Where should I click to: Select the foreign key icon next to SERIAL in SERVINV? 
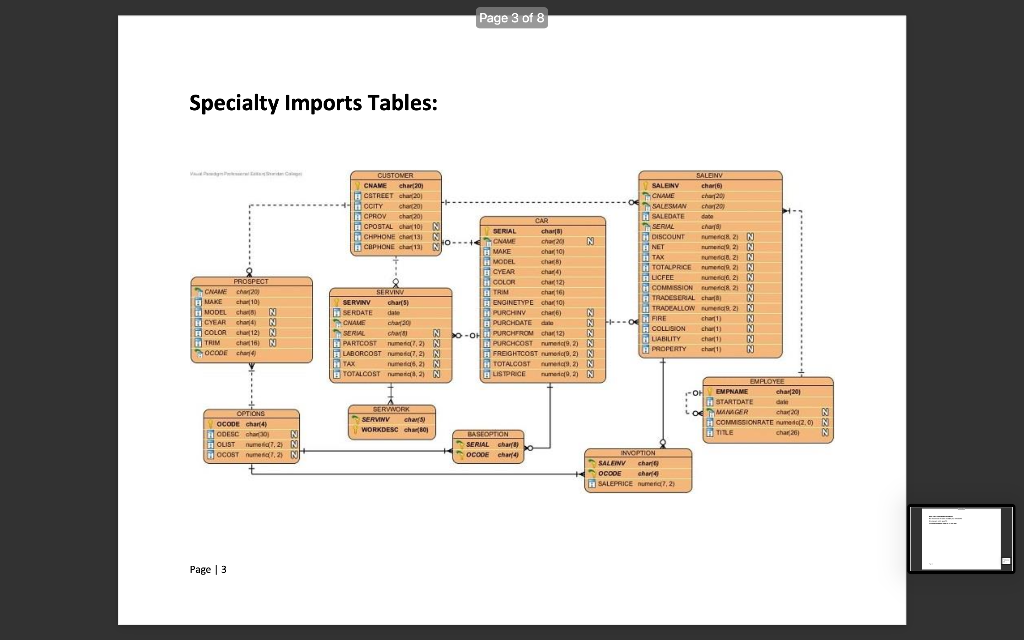(336, 333)
